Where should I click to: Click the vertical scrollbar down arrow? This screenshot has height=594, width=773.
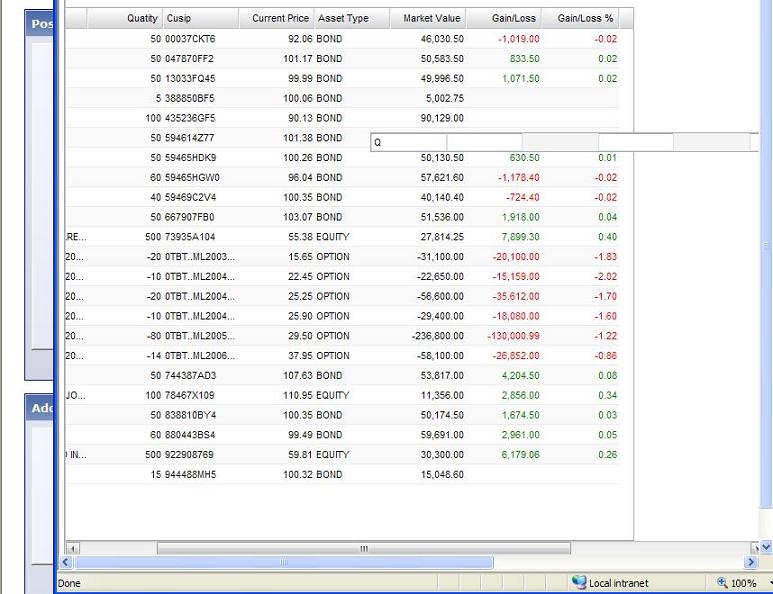point(766,547)
